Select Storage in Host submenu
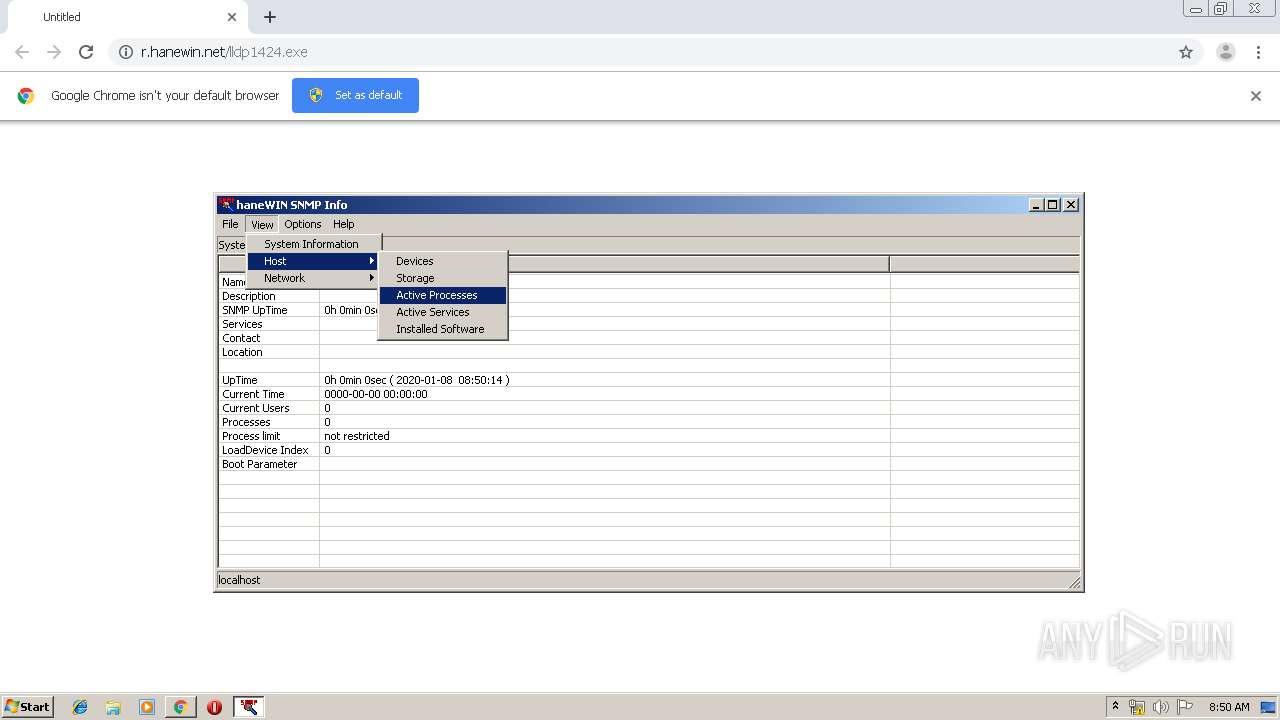This screenshot has height=720, width=1280. [x=443, y=278]
